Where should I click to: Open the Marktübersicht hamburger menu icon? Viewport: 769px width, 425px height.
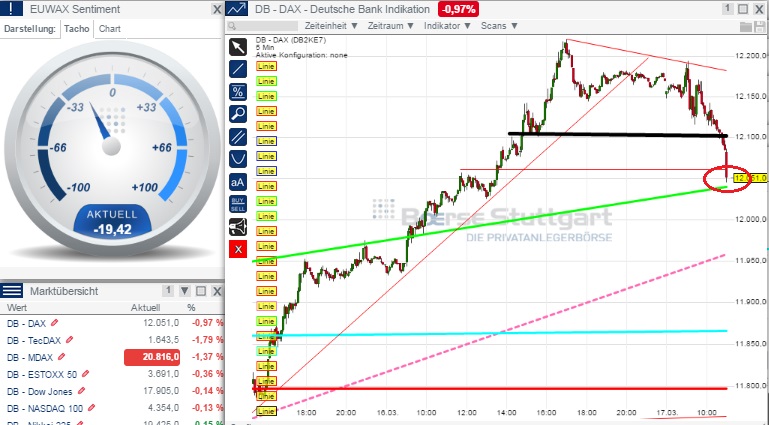(11, 291)
